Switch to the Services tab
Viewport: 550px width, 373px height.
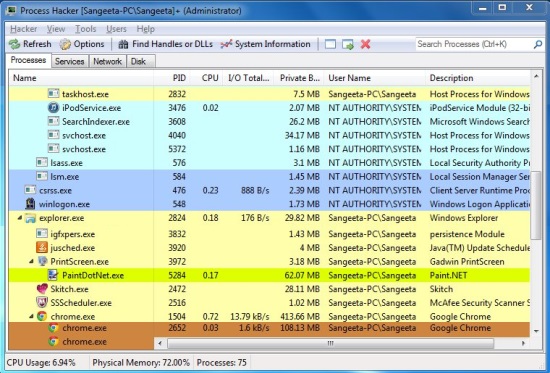[x=69, y=61]
